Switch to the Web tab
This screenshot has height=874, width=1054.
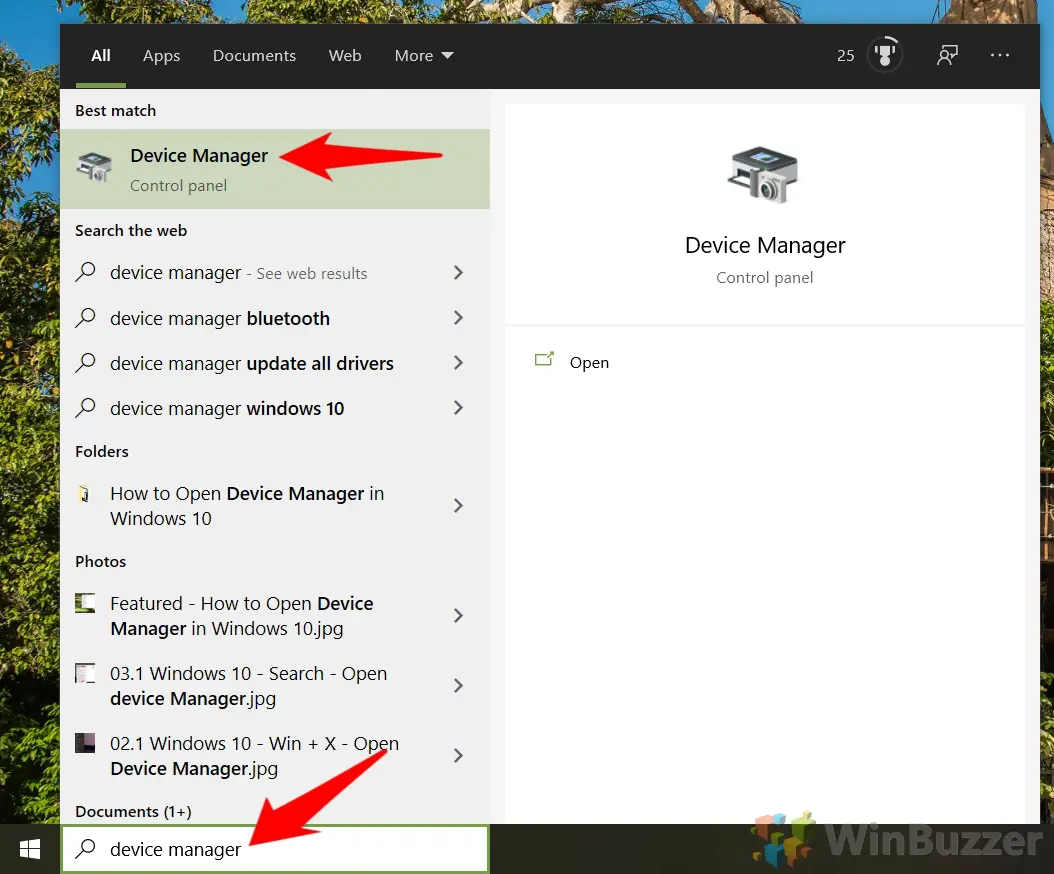click(x=345, y=56)
